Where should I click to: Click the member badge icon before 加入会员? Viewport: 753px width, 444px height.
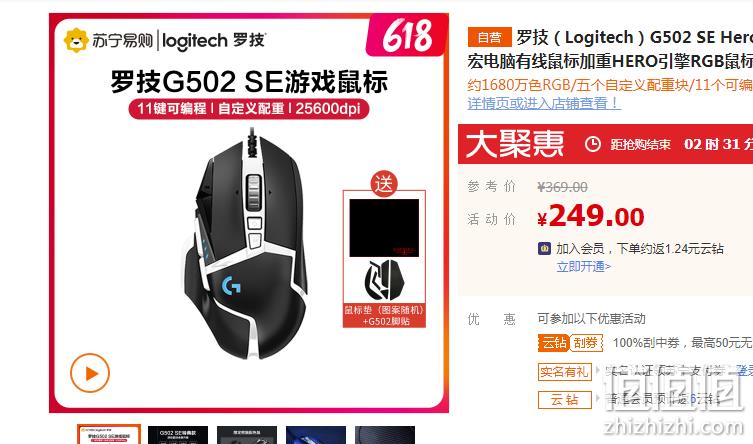click(x=544, y=249)
